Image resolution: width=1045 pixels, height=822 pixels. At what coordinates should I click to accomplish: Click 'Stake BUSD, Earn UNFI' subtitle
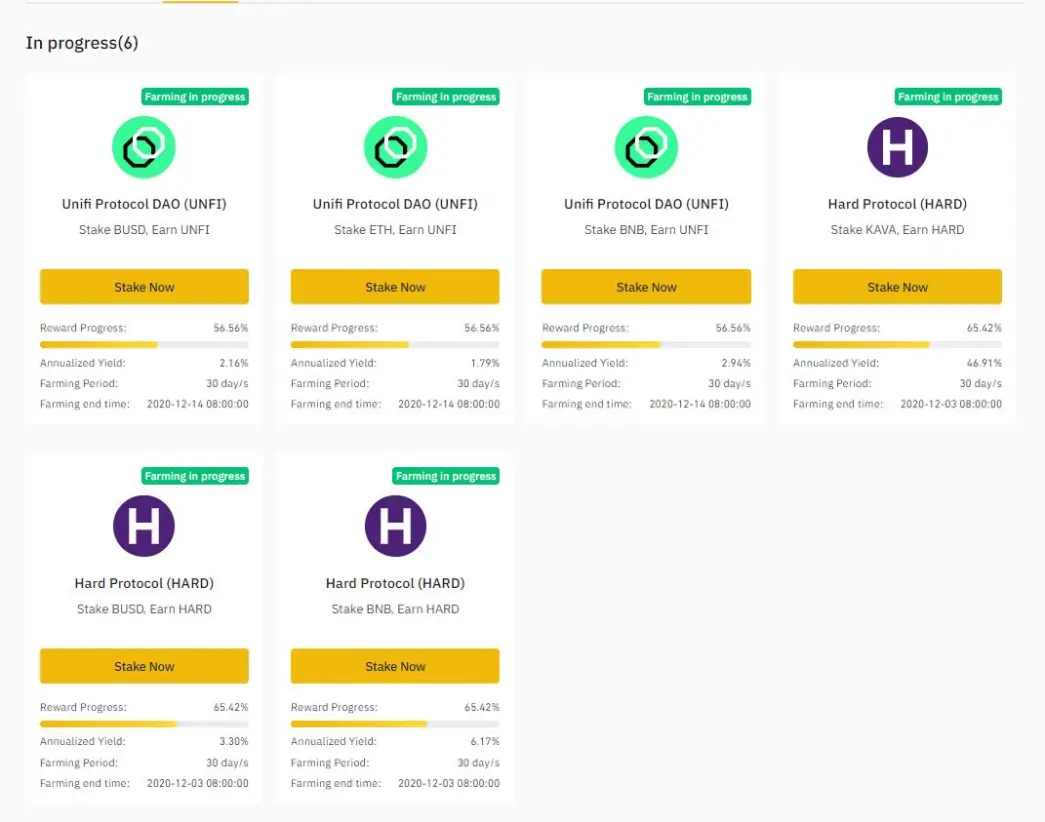click(x=144, y=229)
